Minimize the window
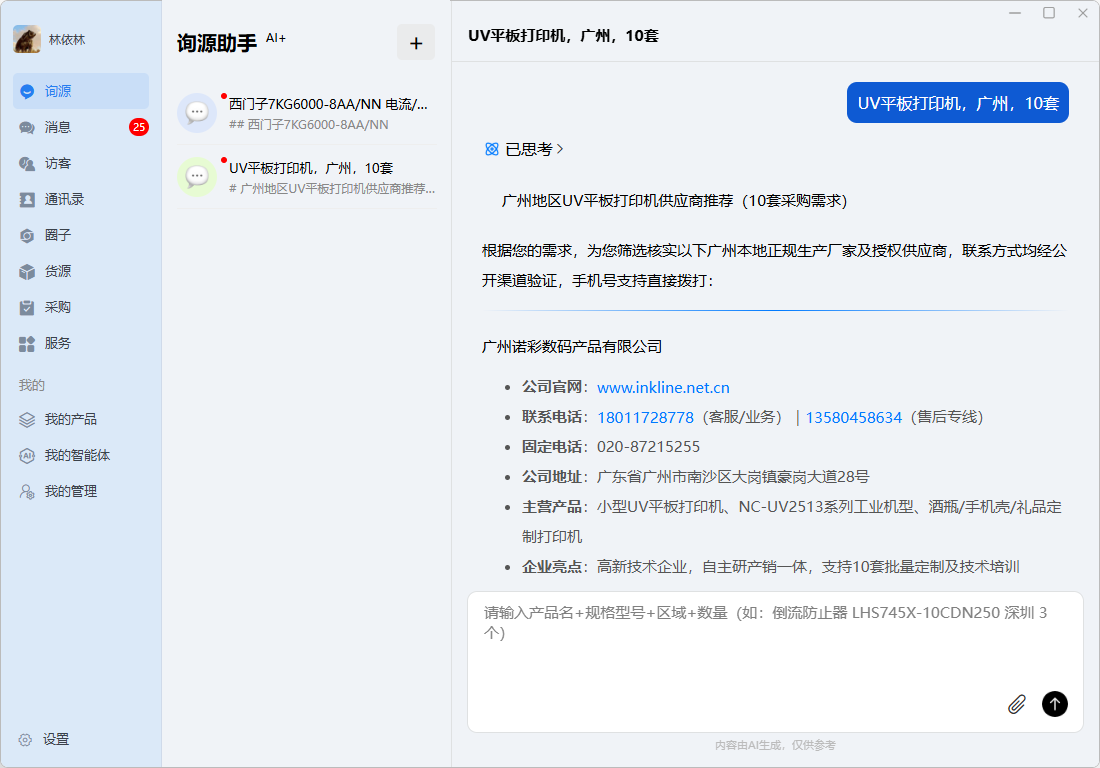Screen dimensions: 1100x768 (x=1015, y=13)
